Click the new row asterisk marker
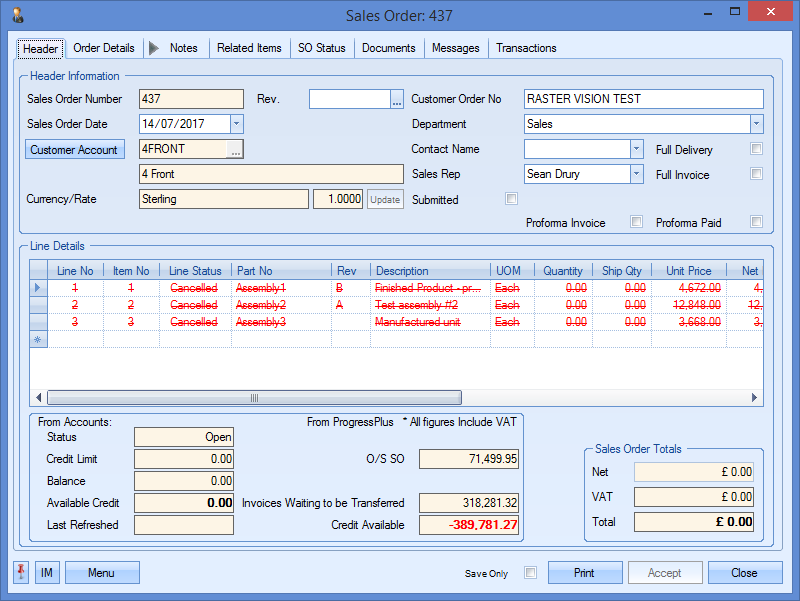 pyautogui.click(x=39, y=339)
